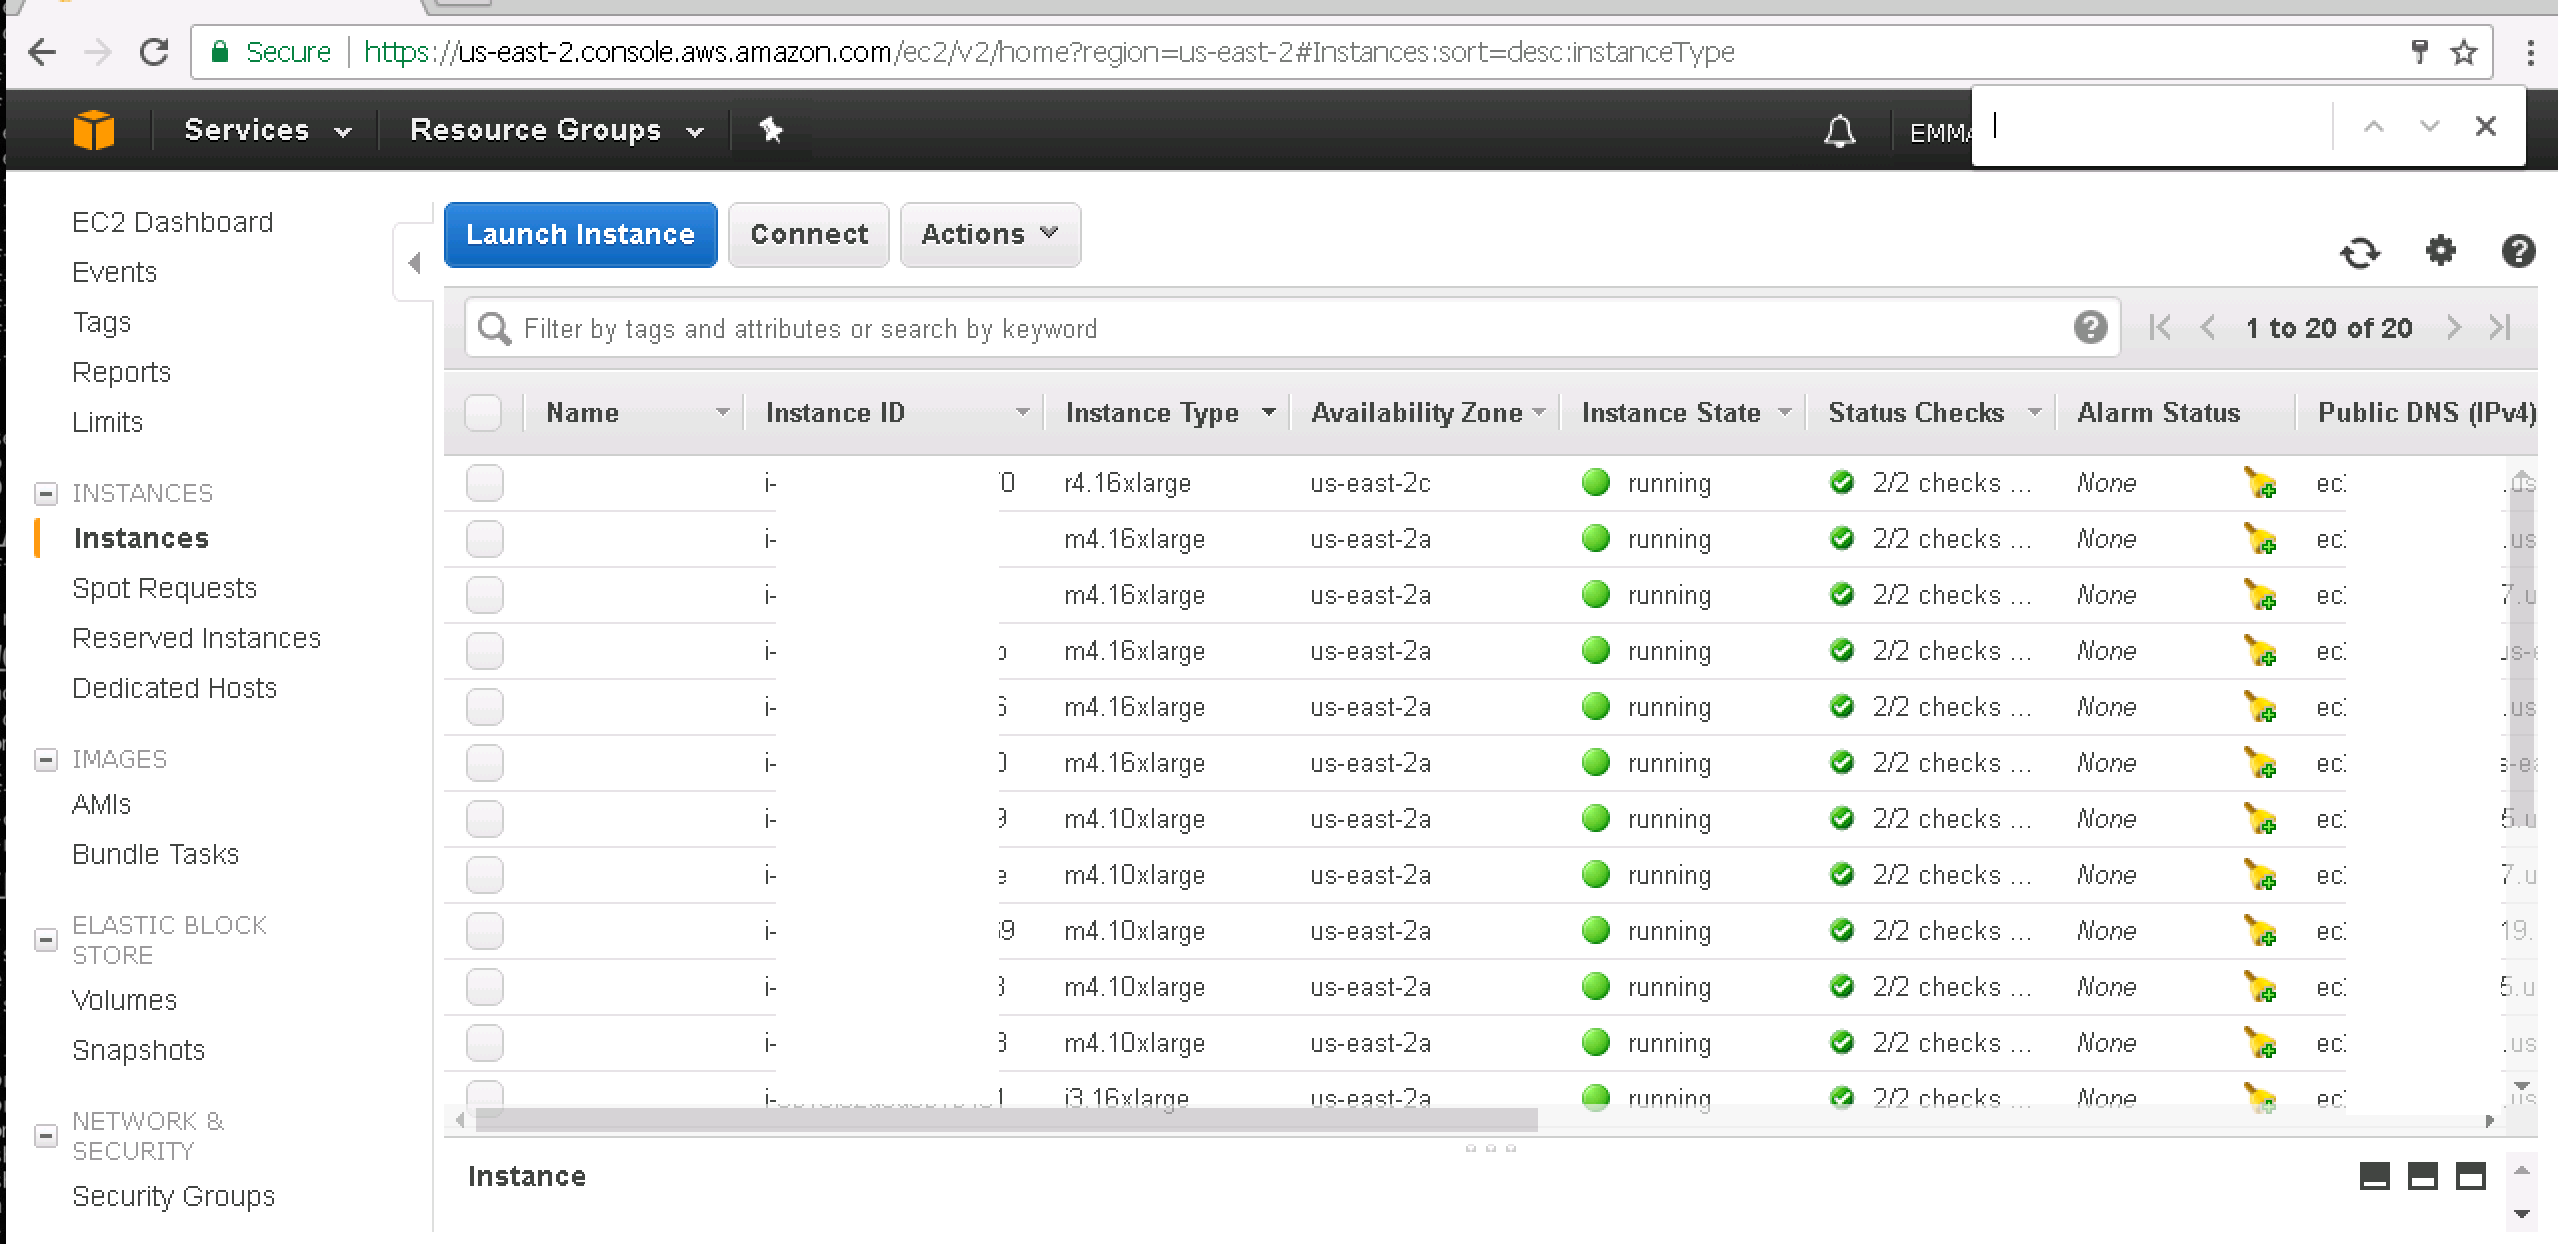The height and width of the screenshot is (1244, 2558).
Task: Jump to next find result arrow
Action: point(2429,126)
